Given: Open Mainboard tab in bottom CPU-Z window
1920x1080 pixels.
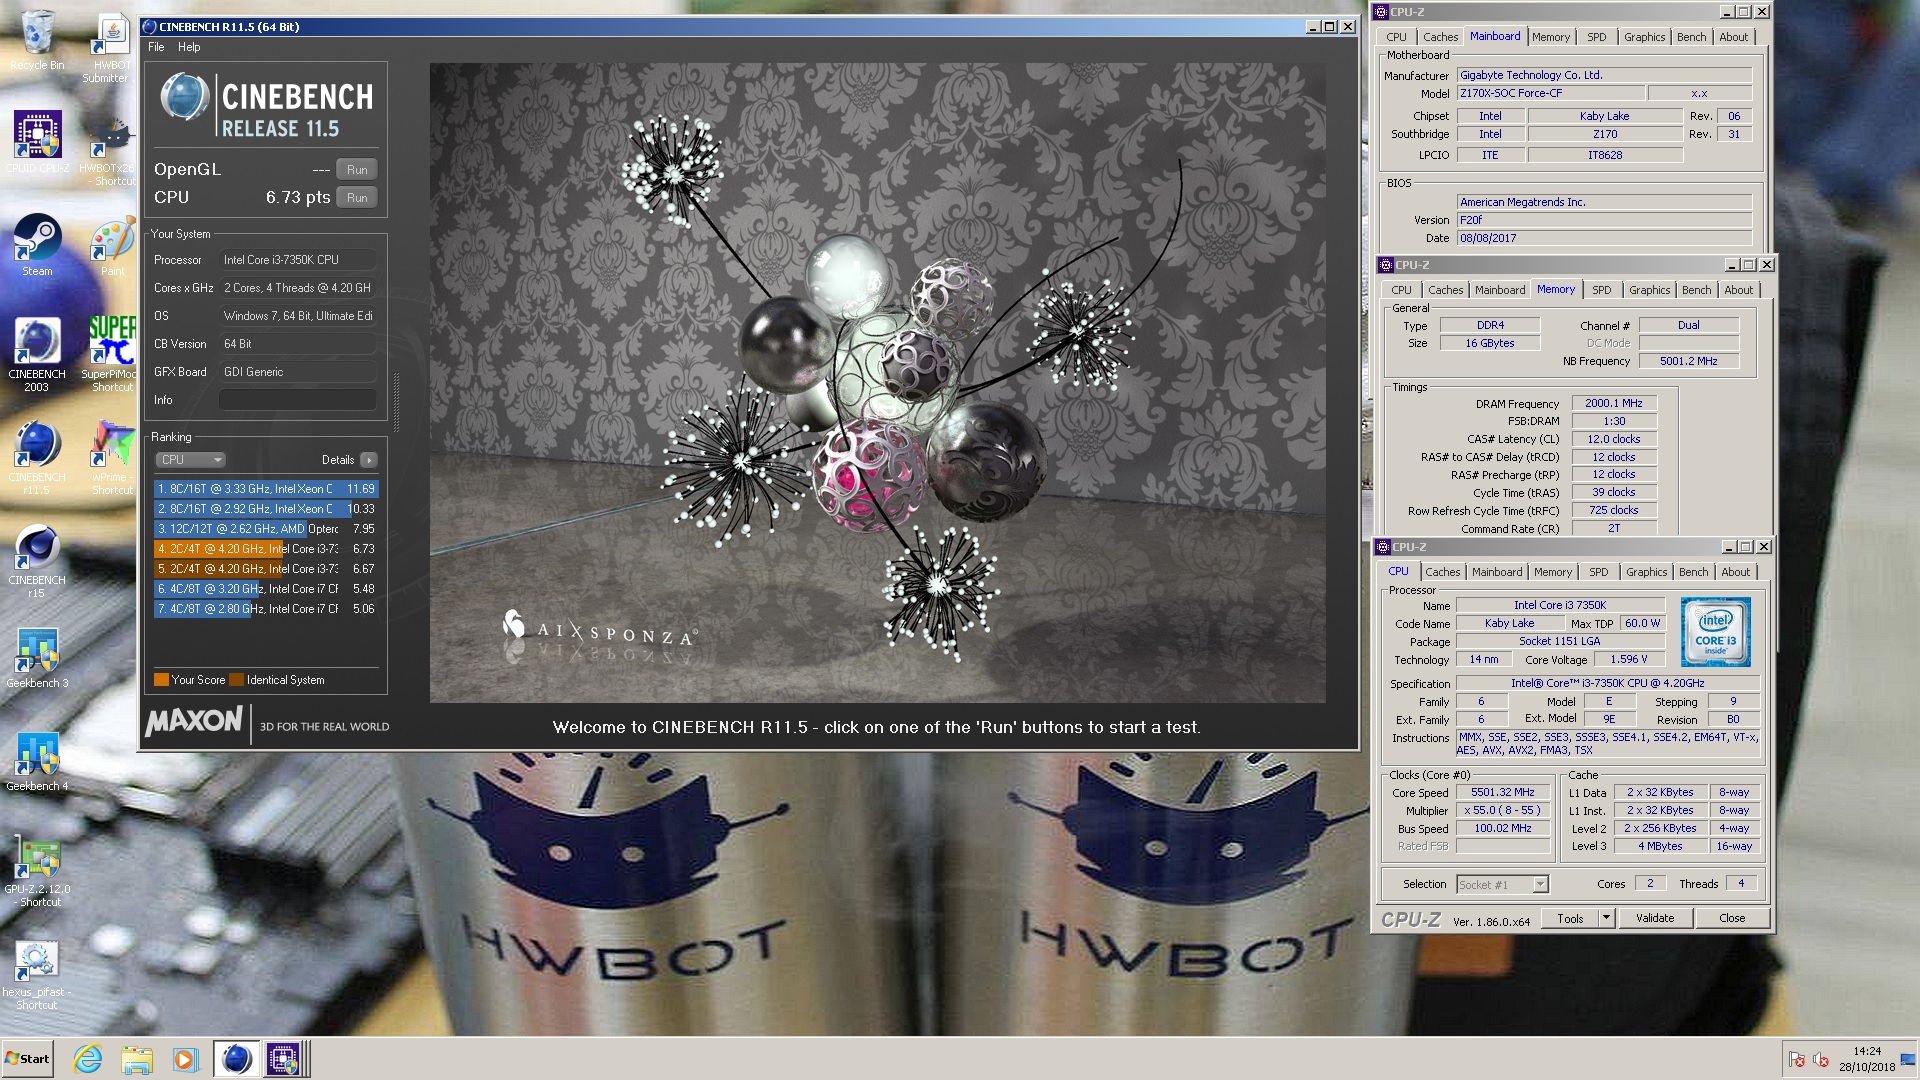Looking at the screenshot, I should (1497, 572).
